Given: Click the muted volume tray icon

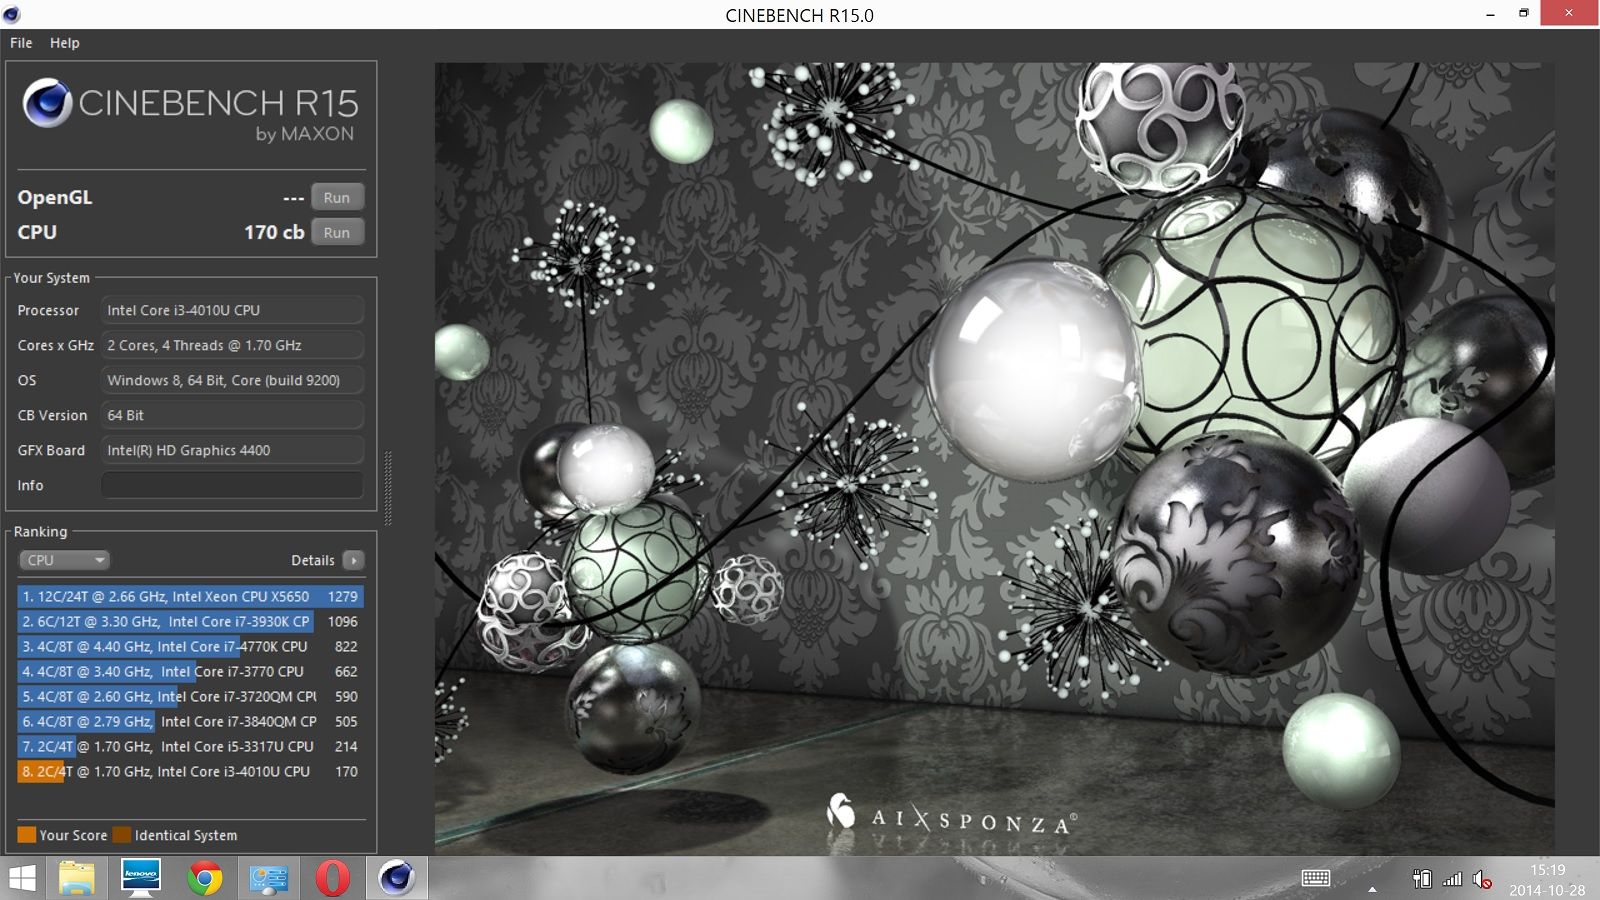Looking at the screenshot, I should point(1482,880).
